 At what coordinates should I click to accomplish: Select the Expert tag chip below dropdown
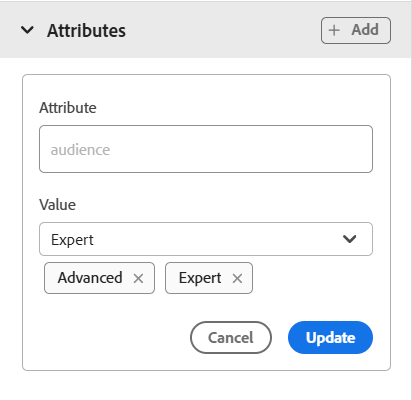pyautogui.click(x=209, y=278)
